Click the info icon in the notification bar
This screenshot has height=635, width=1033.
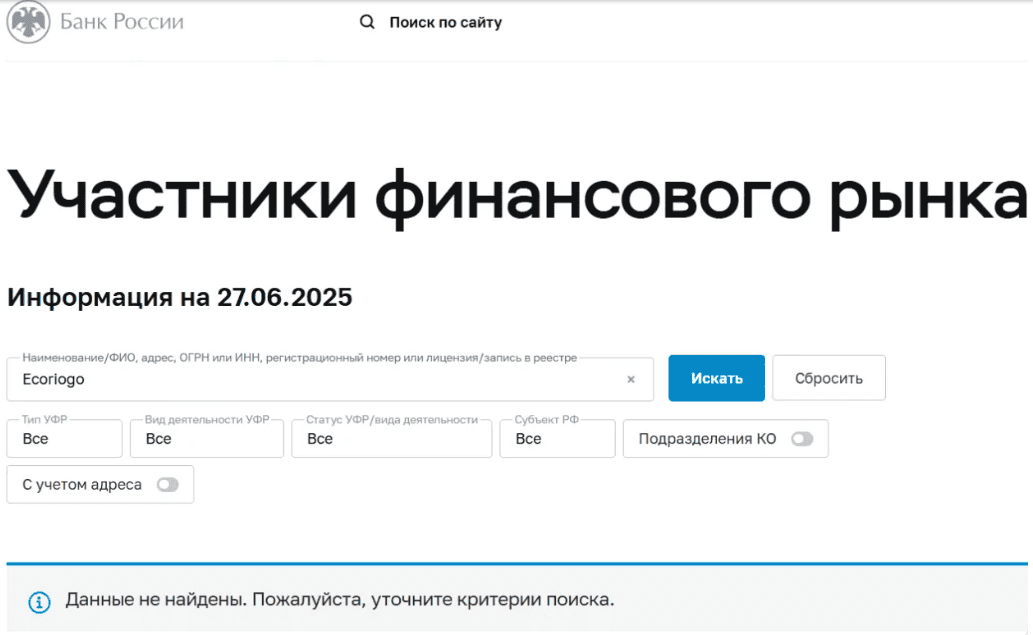39,601
